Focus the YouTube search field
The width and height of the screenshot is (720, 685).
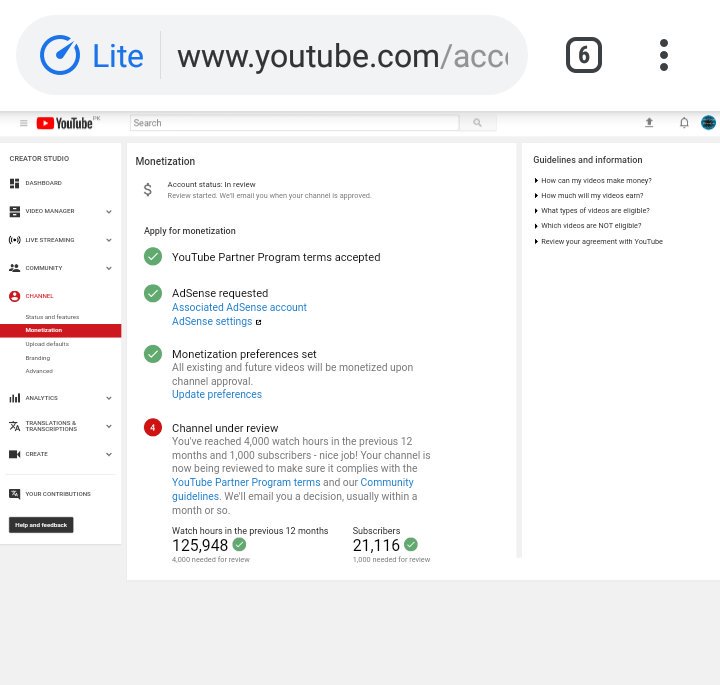pyautogui.click(x=294, y=123)
